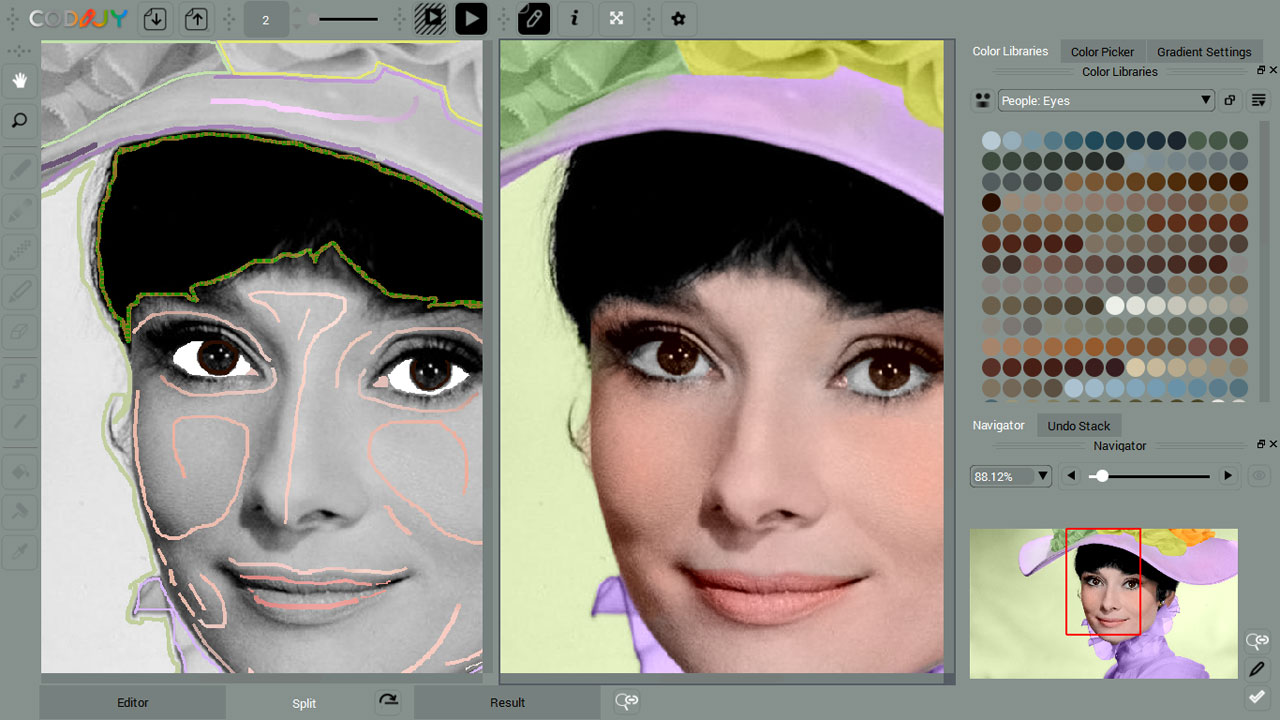Switch to the Undo Stack tab
Screen dimensions: 1280x720
coord(1079,425)
